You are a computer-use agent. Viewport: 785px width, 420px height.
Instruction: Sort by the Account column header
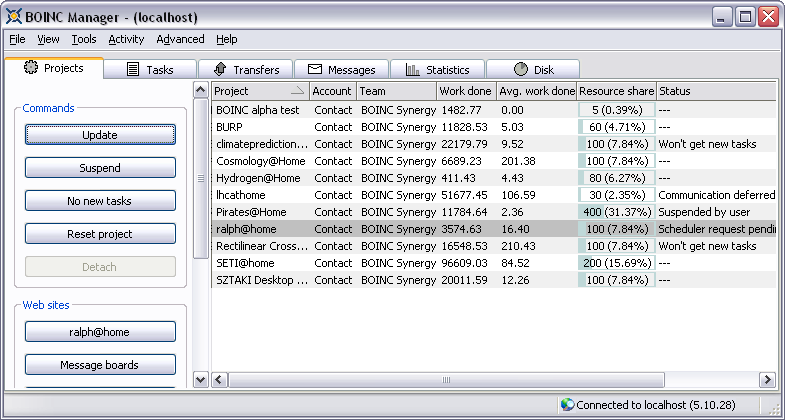[x=333, y=91]
